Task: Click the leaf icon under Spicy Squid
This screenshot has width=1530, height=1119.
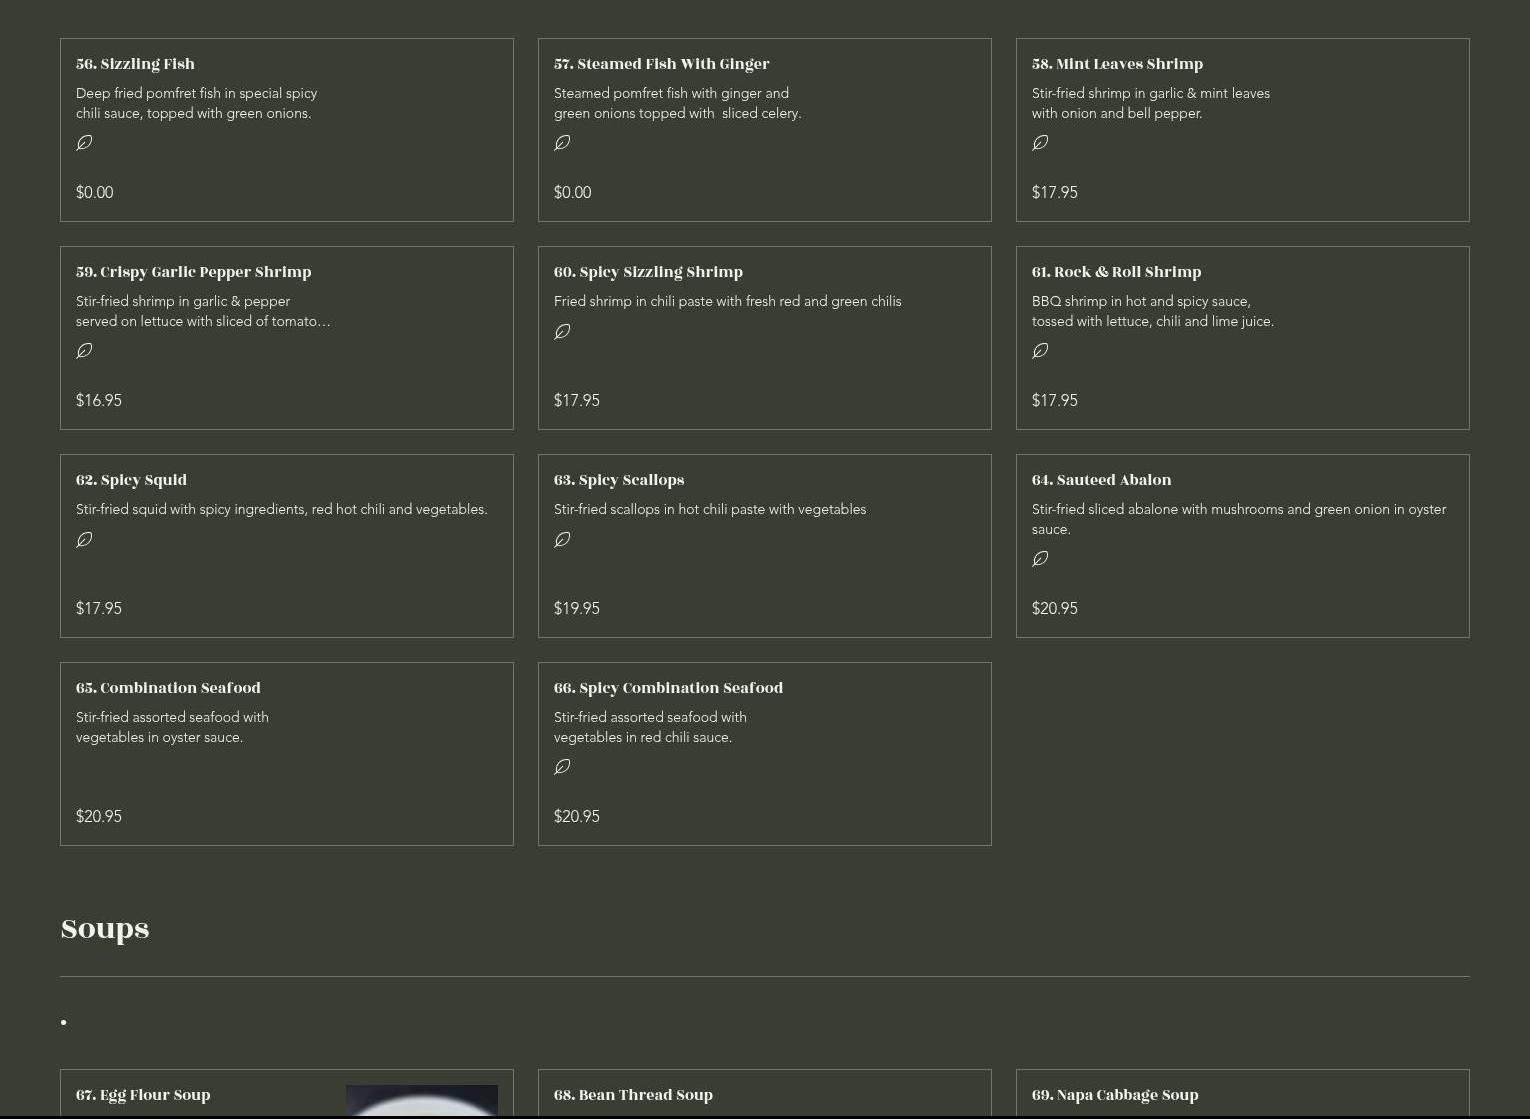Action: 85,540
